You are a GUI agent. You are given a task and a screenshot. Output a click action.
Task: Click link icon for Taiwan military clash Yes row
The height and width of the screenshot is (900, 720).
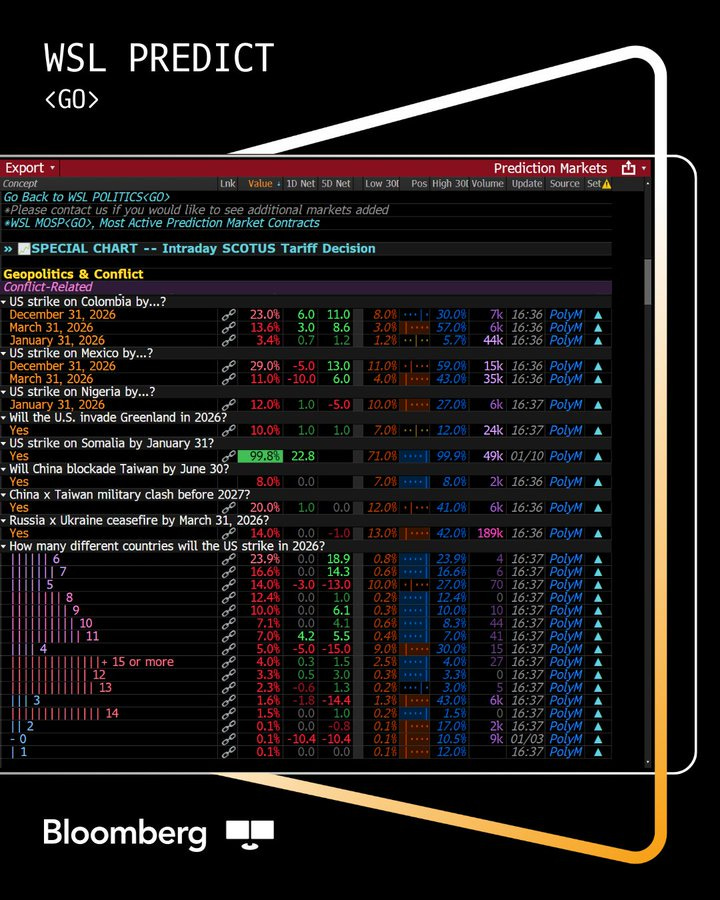(229, 507)
